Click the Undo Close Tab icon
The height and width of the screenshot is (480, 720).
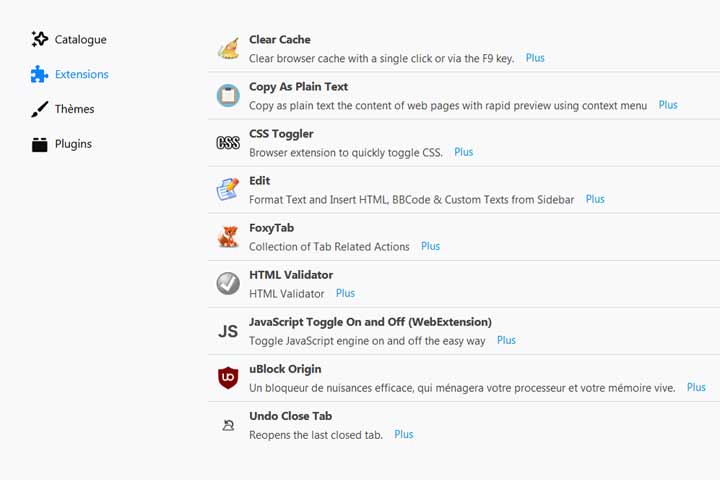tap(228, 425)
